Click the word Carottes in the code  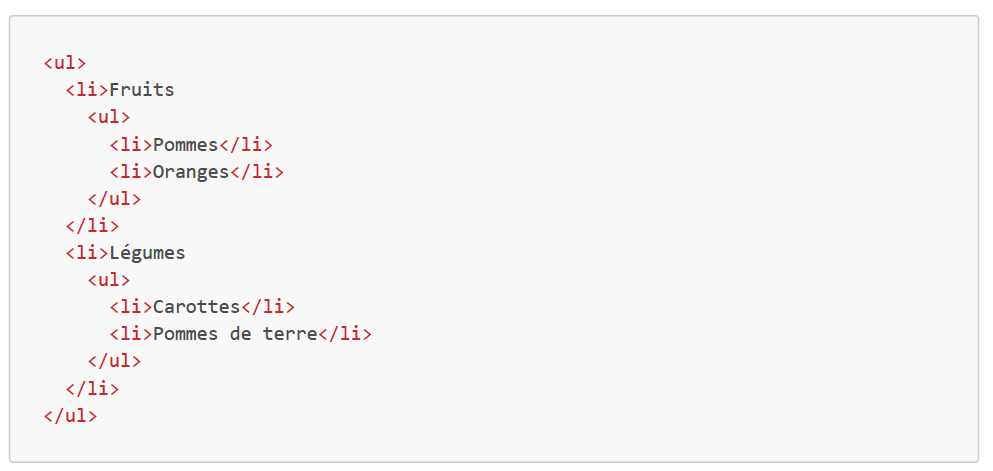[197, 307]
